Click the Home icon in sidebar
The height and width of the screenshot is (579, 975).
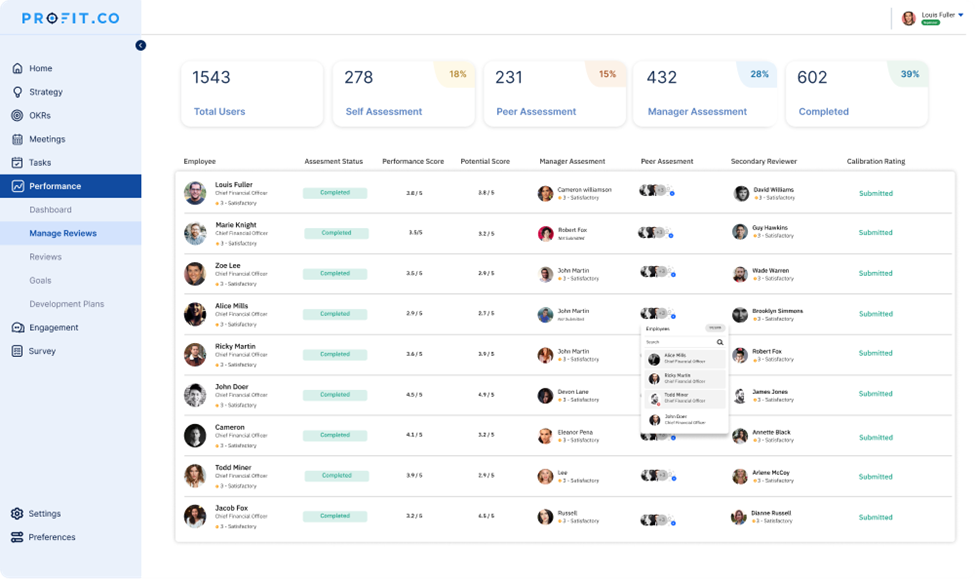tap(17, 69)
